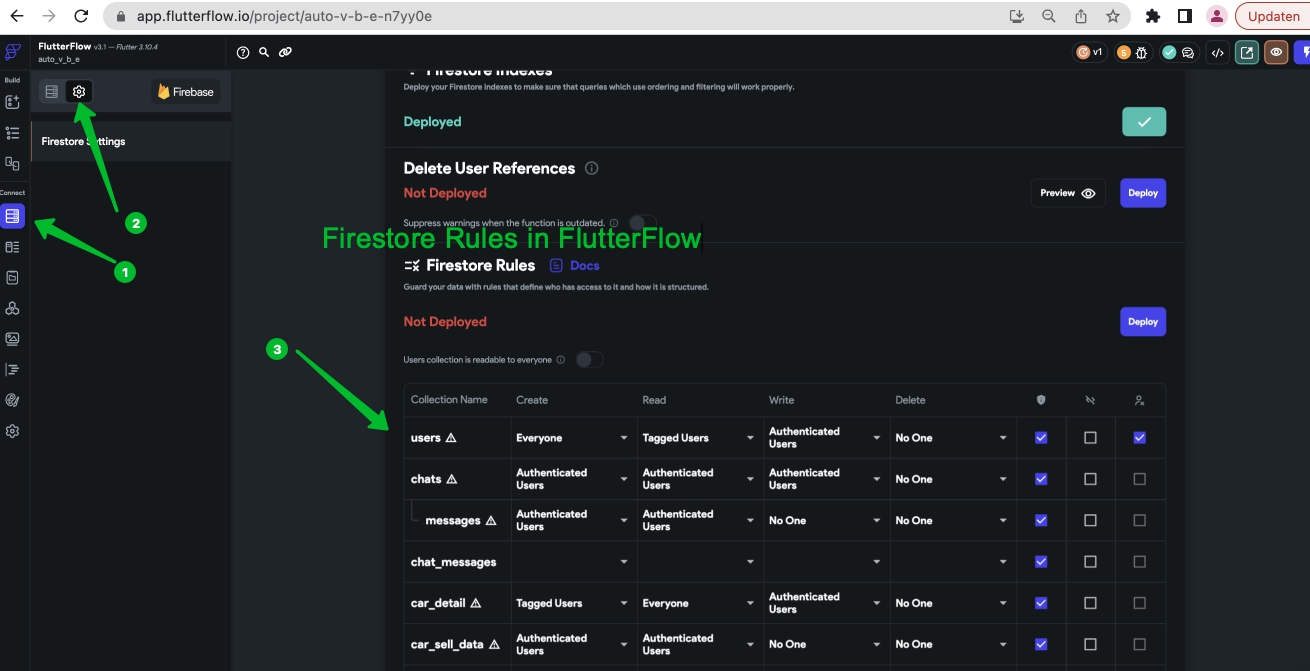The width and height of the screenshot is (1310, 671).
Task: Deploy the Delete User References function
Action: [1143, 193]
